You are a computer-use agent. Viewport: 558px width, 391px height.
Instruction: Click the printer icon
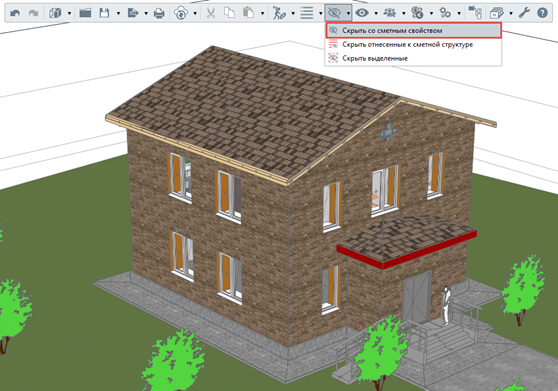(159, 14)
